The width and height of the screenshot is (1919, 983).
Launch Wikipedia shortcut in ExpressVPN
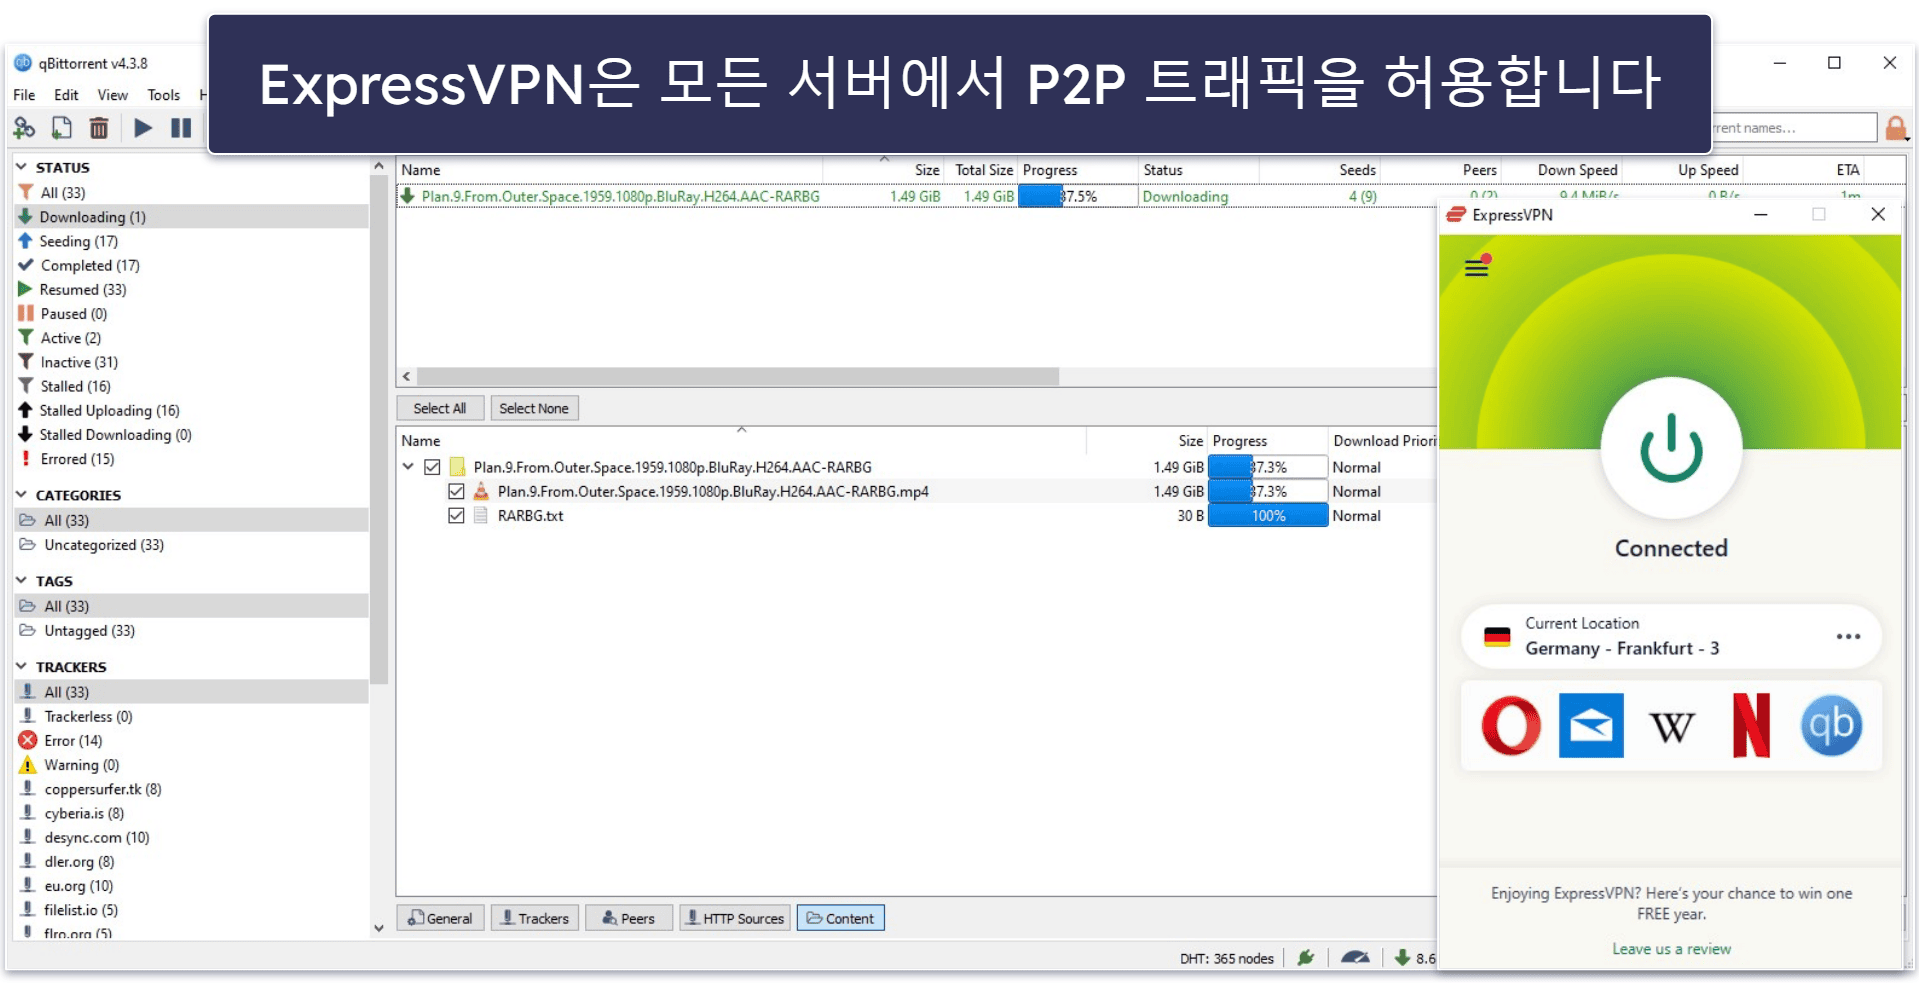pos(1671,726)
